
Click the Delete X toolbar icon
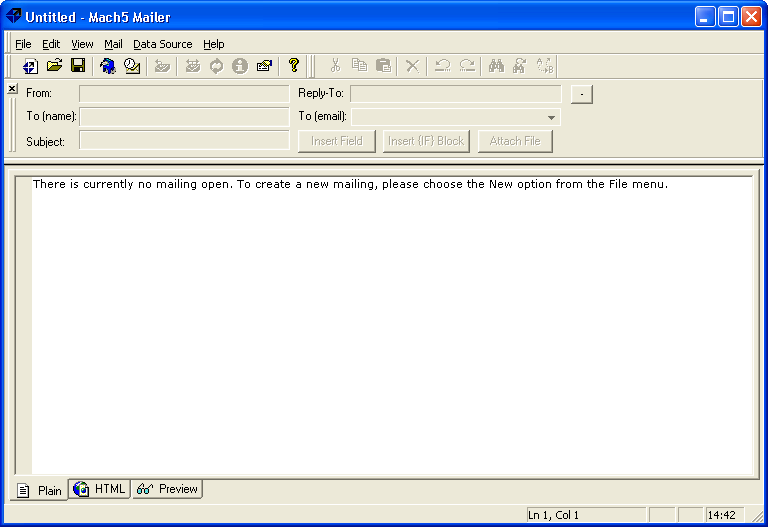coord(411,66)
